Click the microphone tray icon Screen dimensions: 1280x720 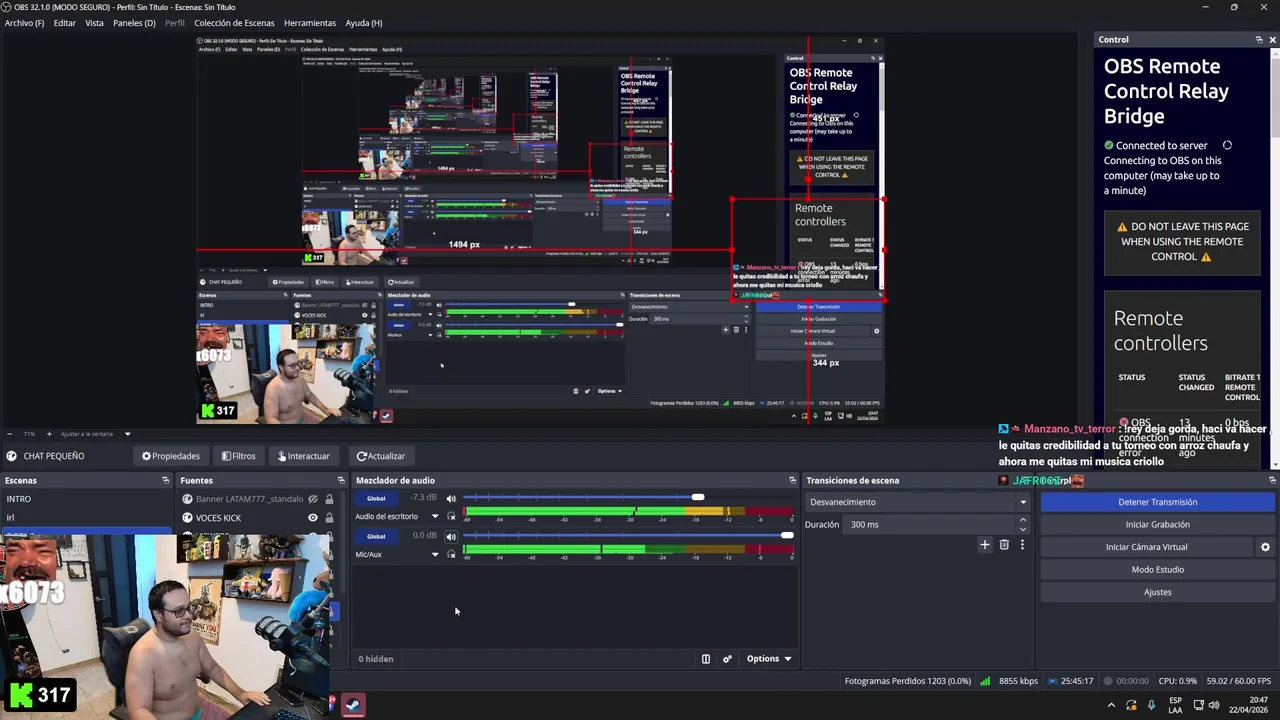point(1151,705)
